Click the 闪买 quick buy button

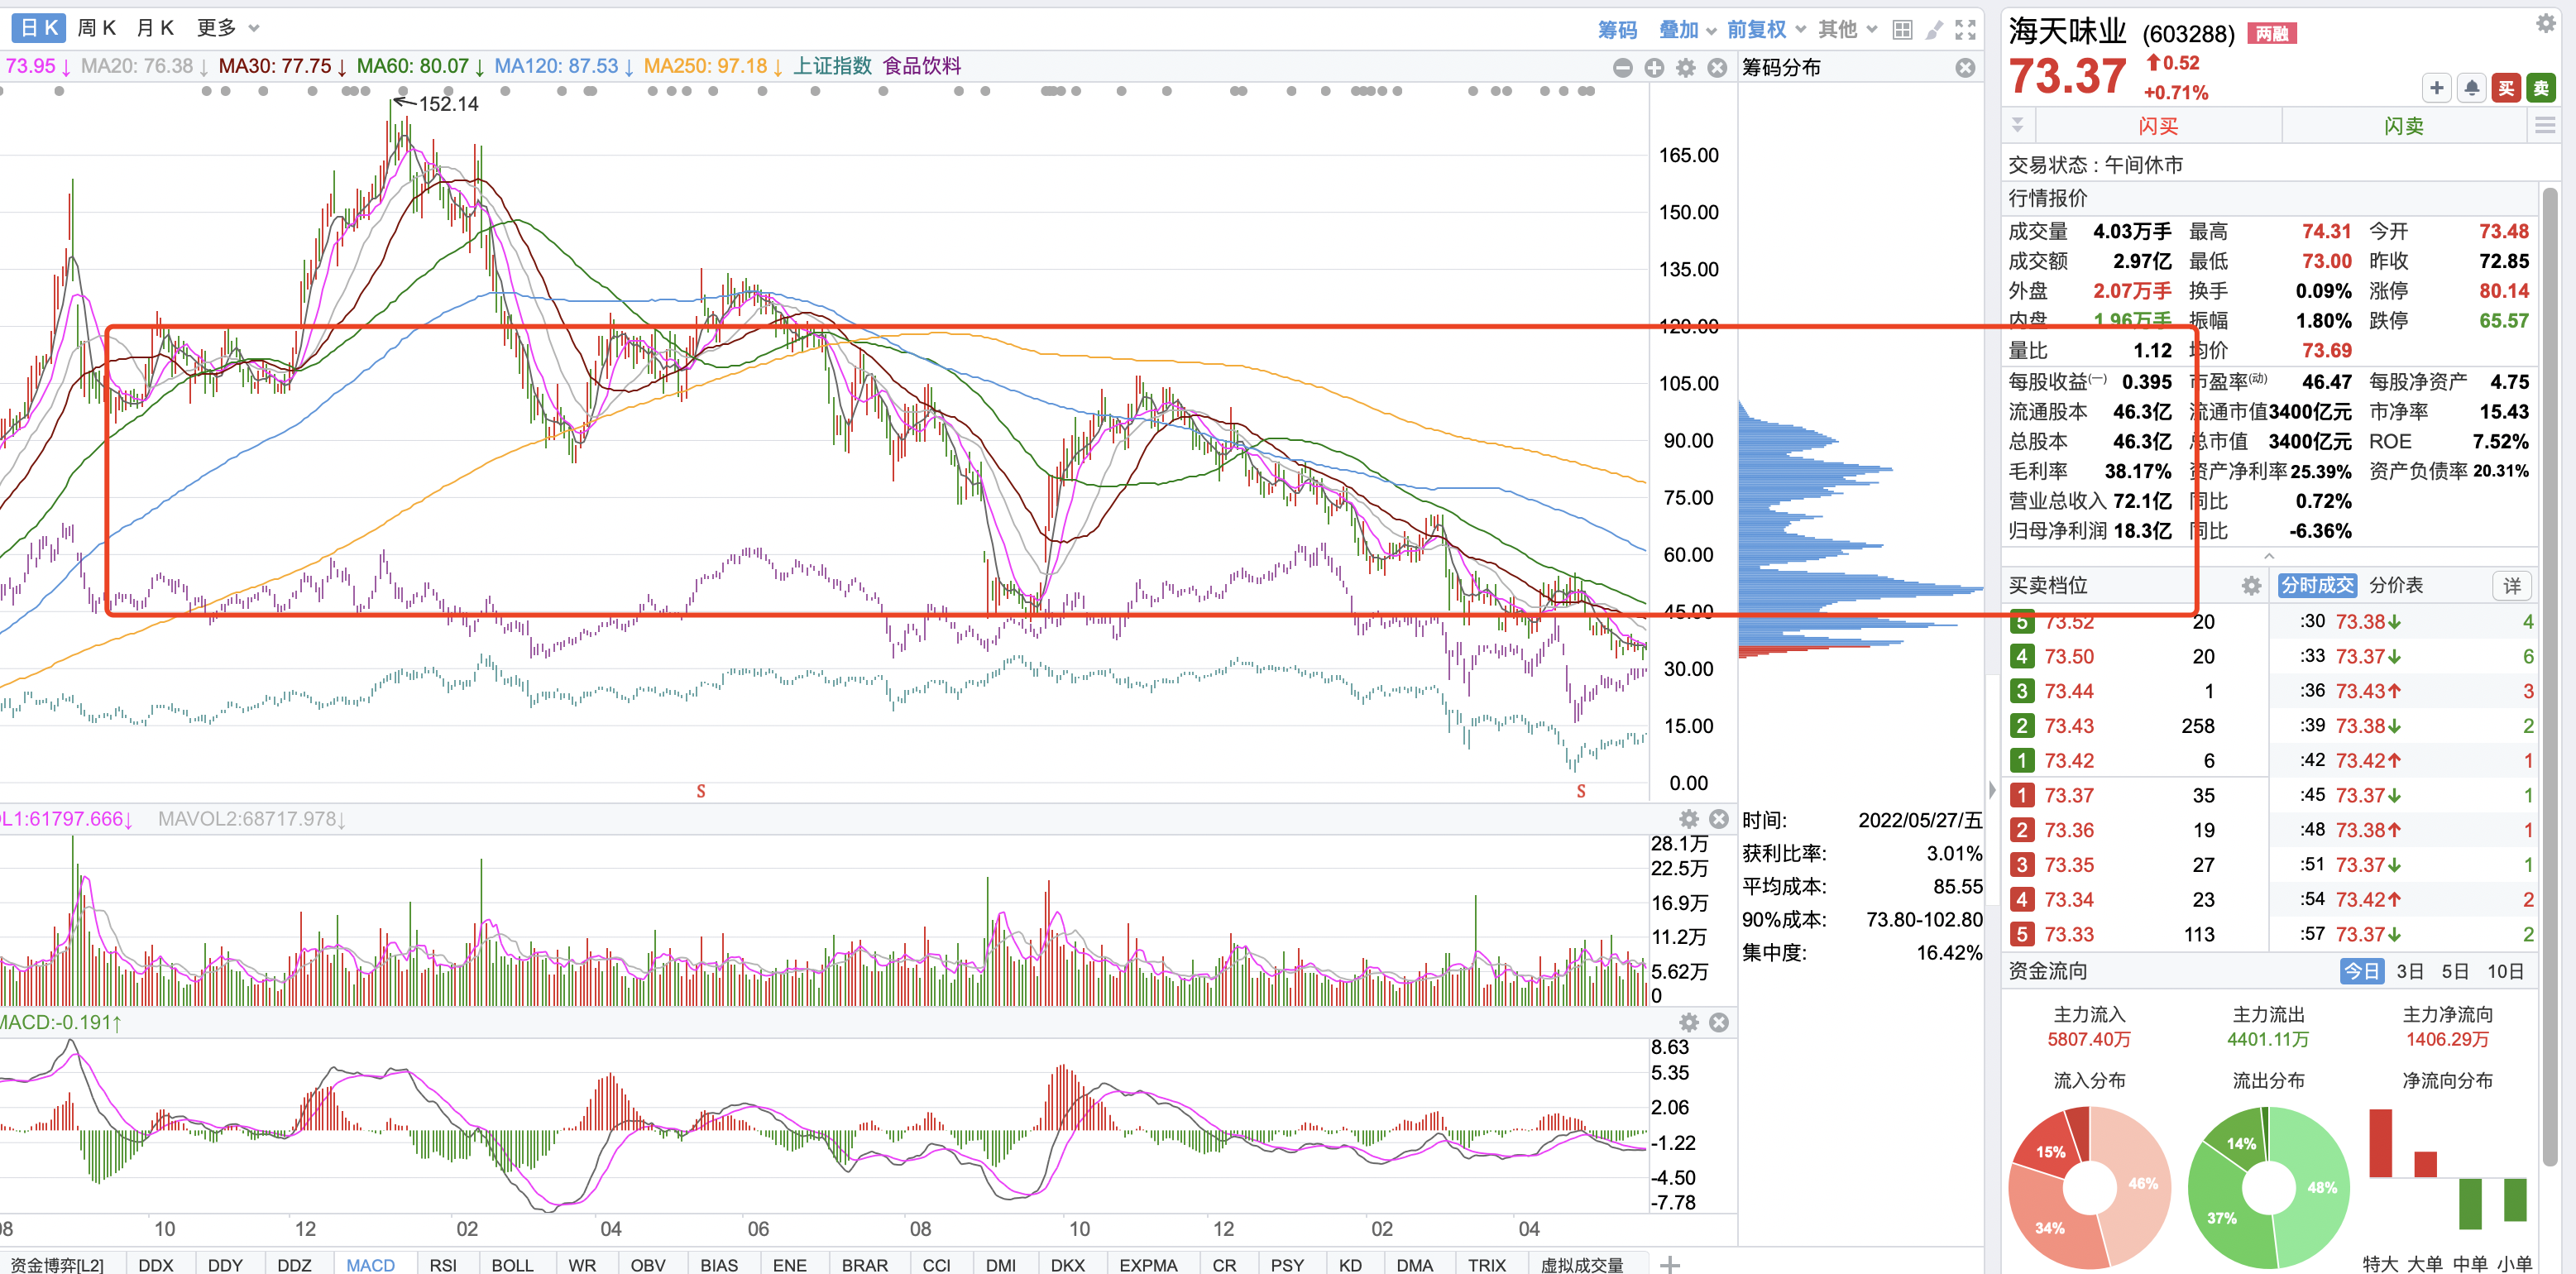tap(2158, 126)
